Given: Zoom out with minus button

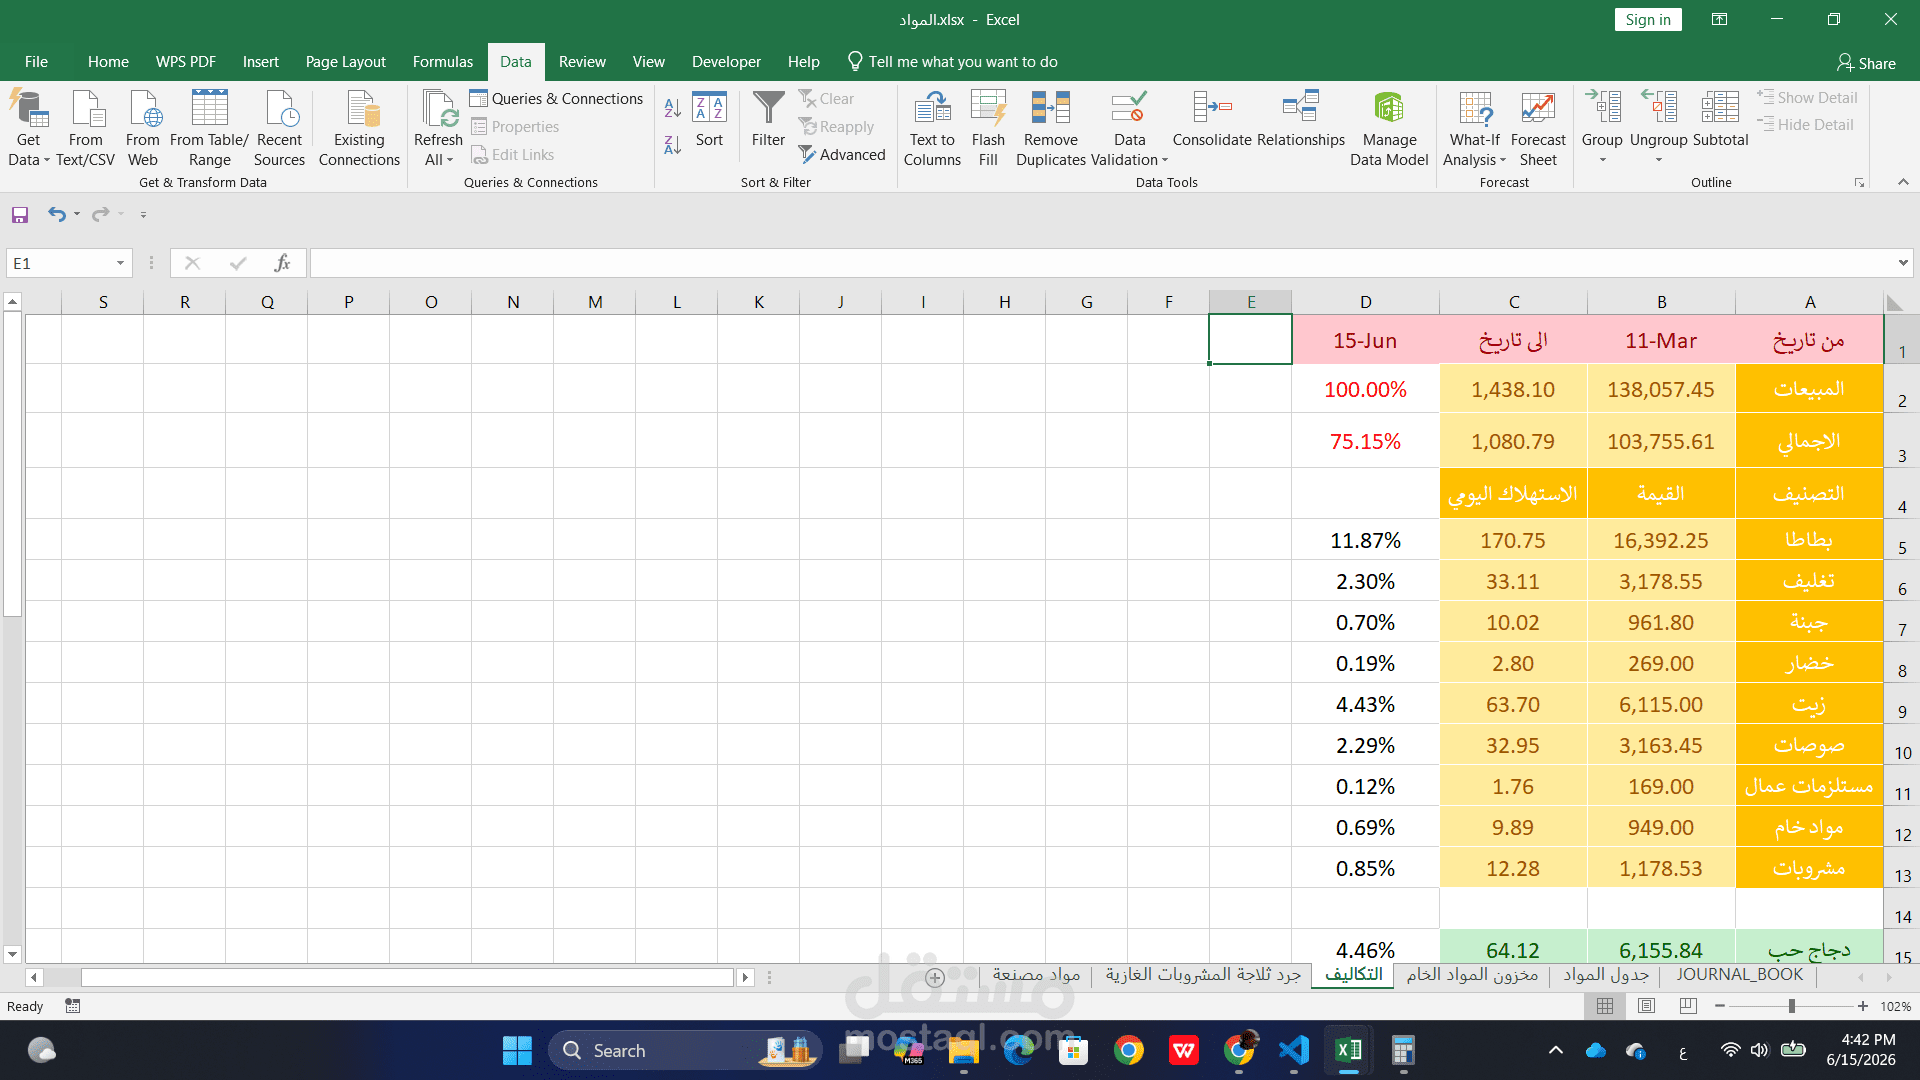Looking at the screenshot, I should (1720, 1006).
